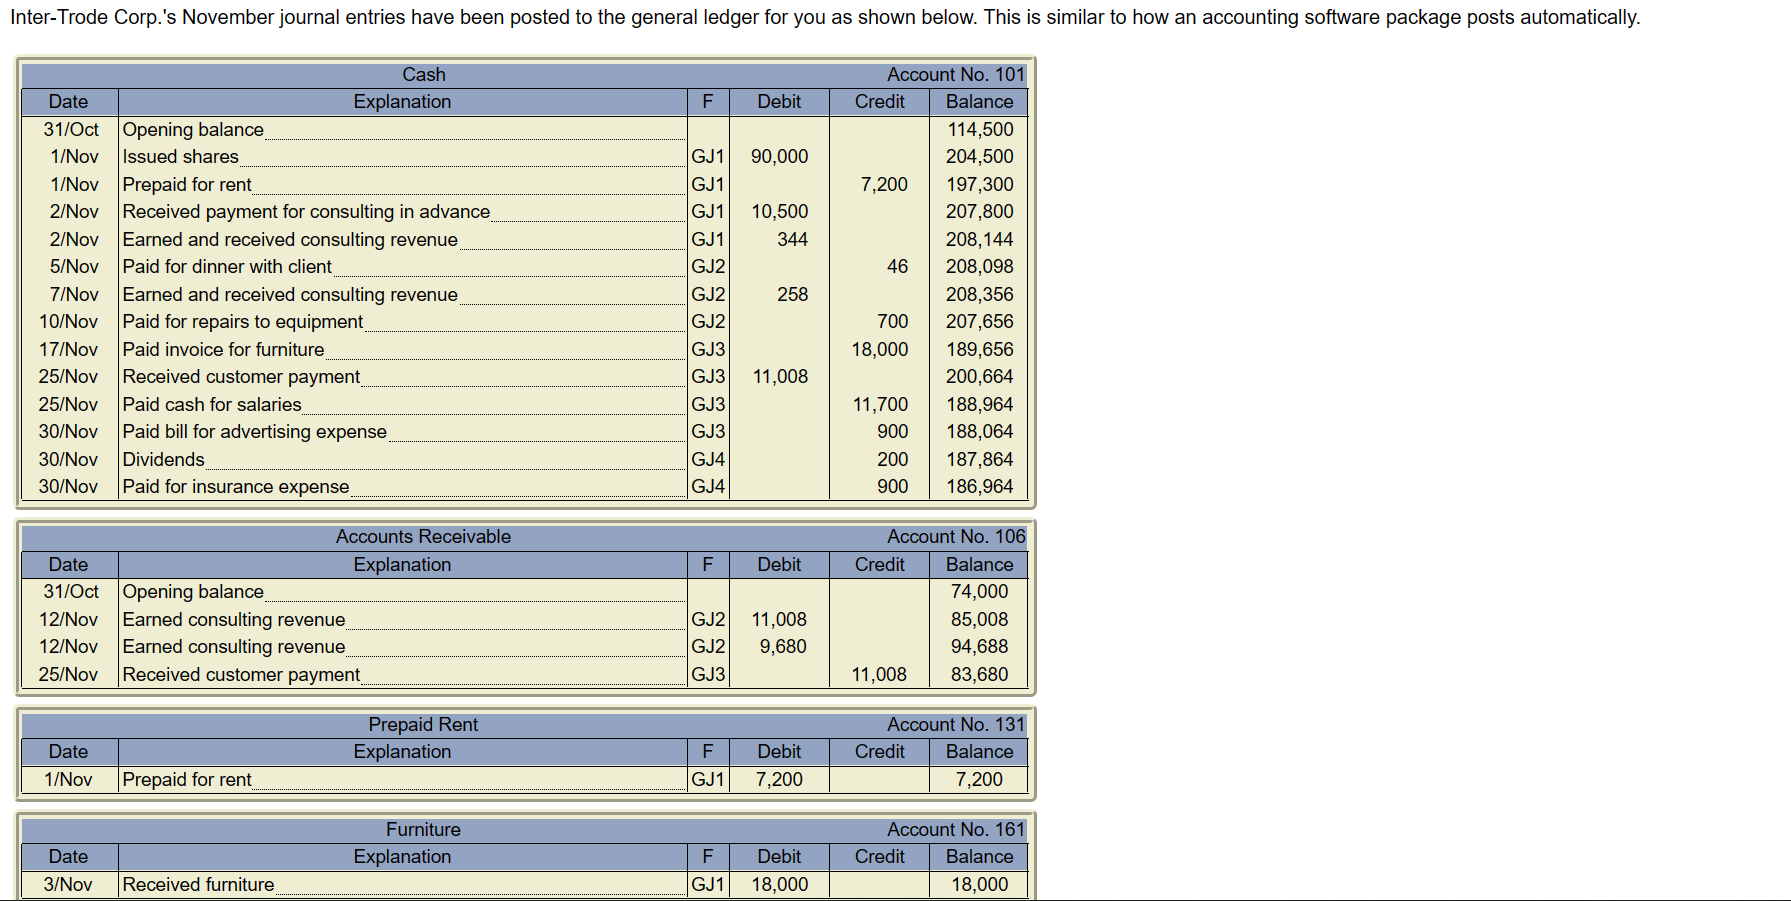
Task: Click the 'Accounts Receivable' ledger title
Action: coord(423,537)
